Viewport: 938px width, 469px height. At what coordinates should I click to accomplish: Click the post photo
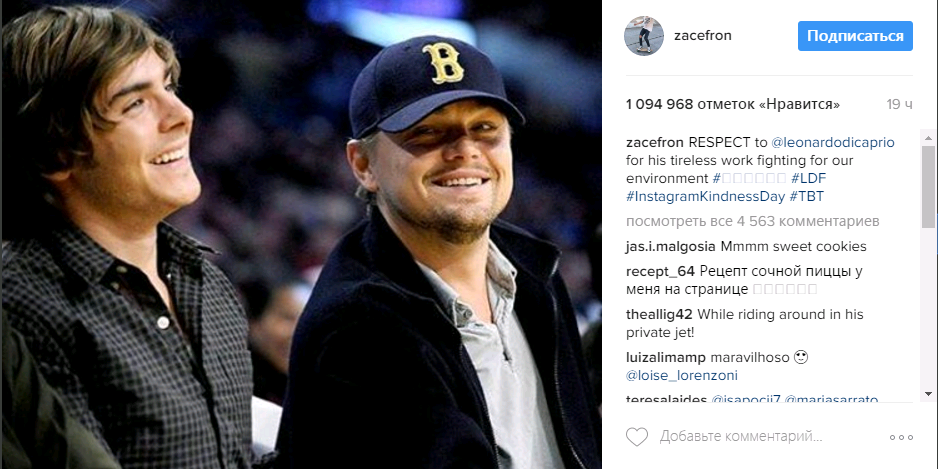click(300, 234)
